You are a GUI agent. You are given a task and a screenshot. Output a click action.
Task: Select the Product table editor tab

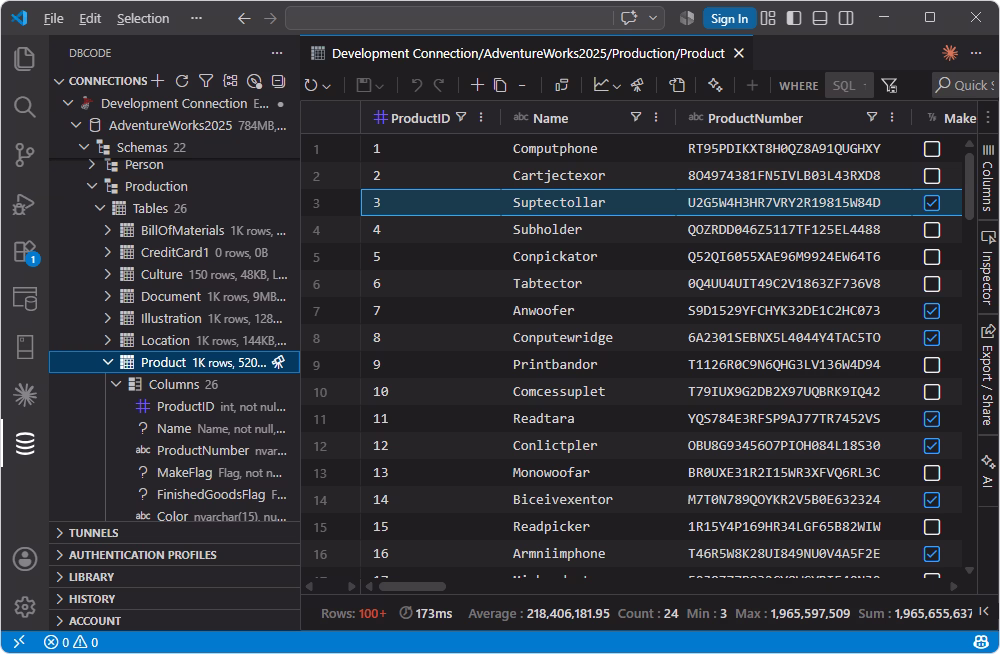pyautogui.click(x=527, y=53)
